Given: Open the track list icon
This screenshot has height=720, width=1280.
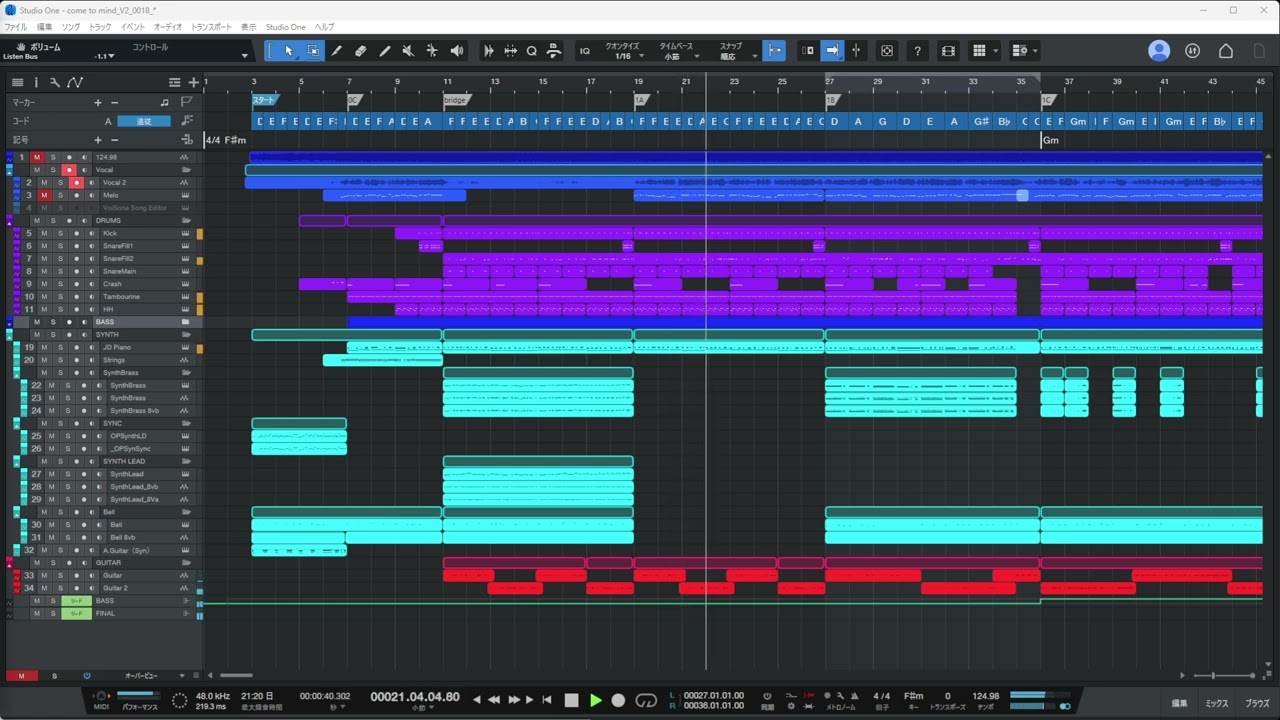Looking at the screenshot, I should tap(17, 83).
